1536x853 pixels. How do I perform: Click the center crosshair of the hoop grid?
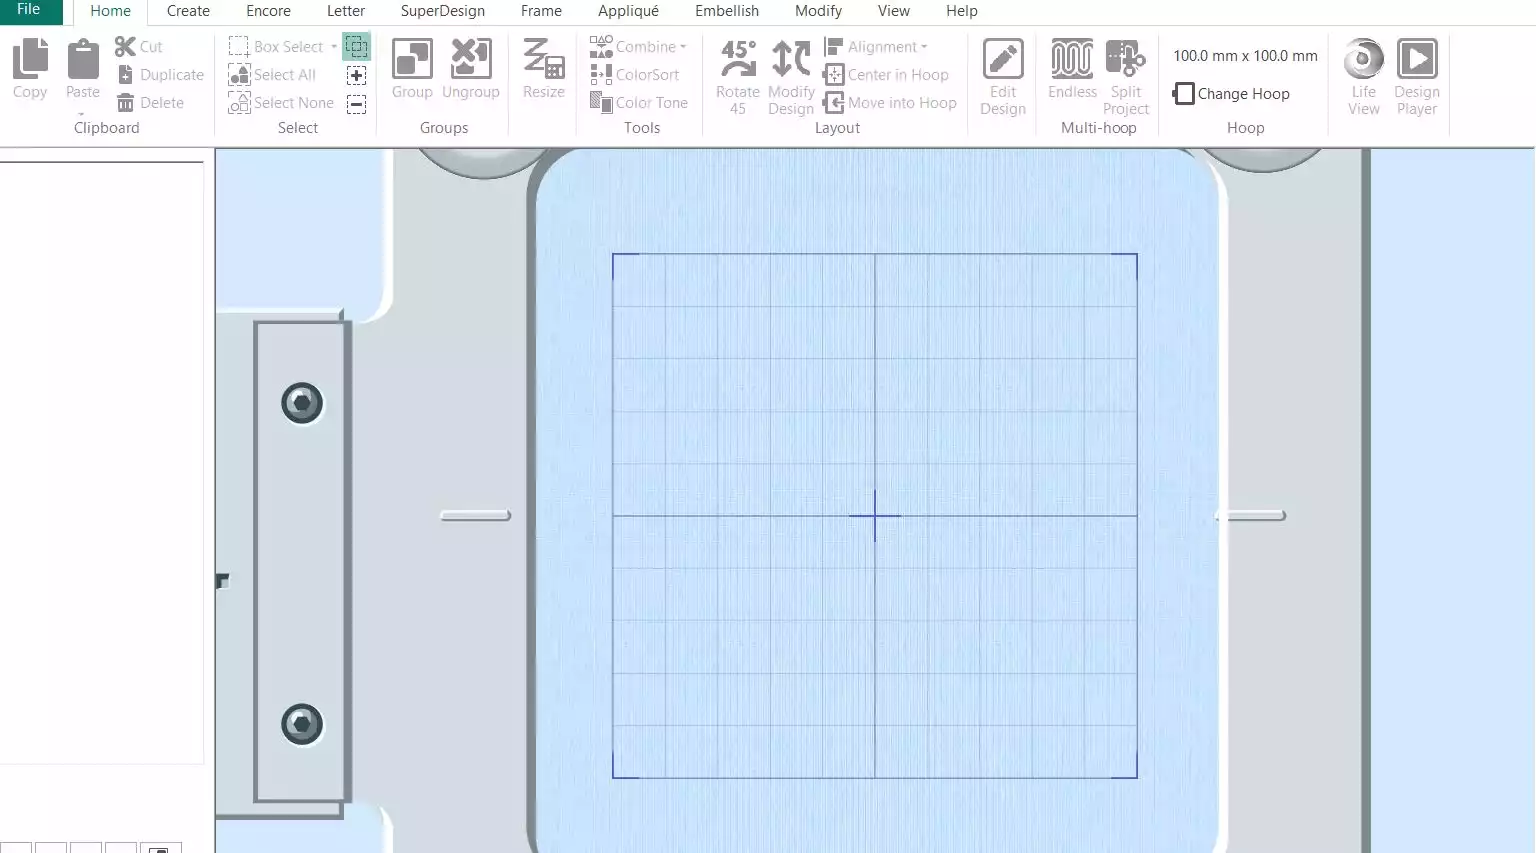click(875, 516)
